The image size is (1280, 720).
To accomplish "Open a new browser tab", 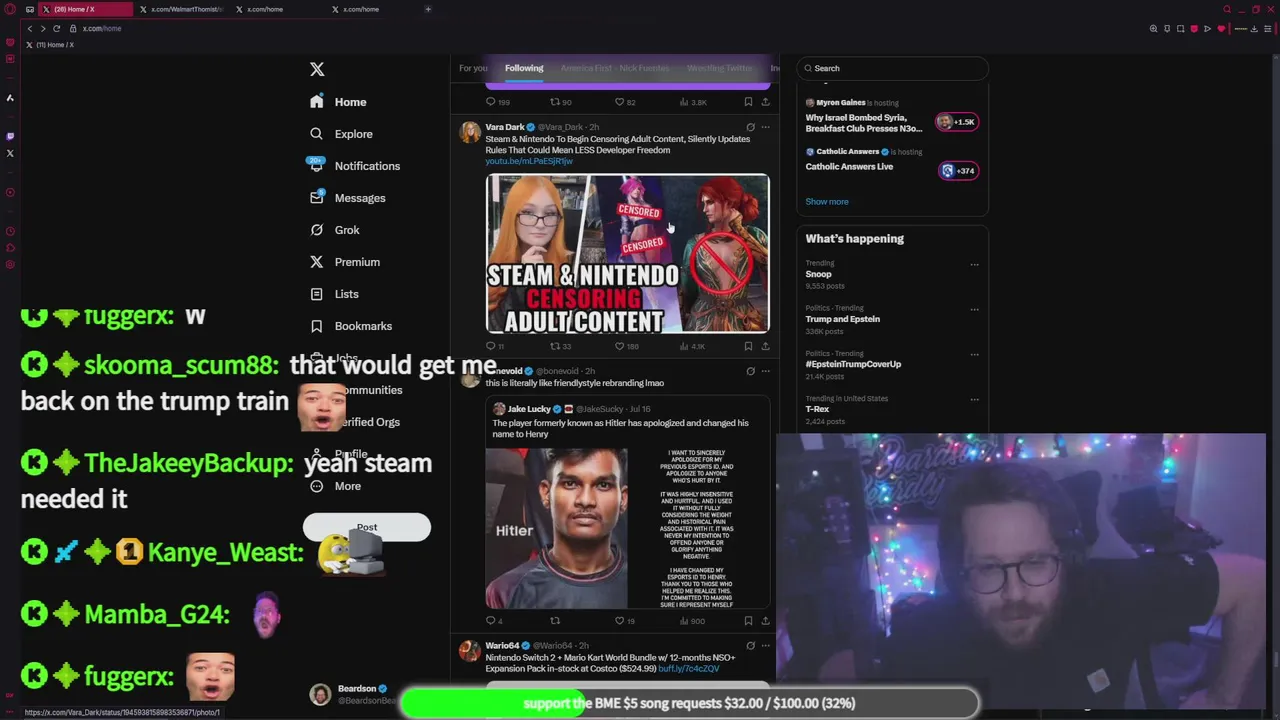I will click(428, 9).
